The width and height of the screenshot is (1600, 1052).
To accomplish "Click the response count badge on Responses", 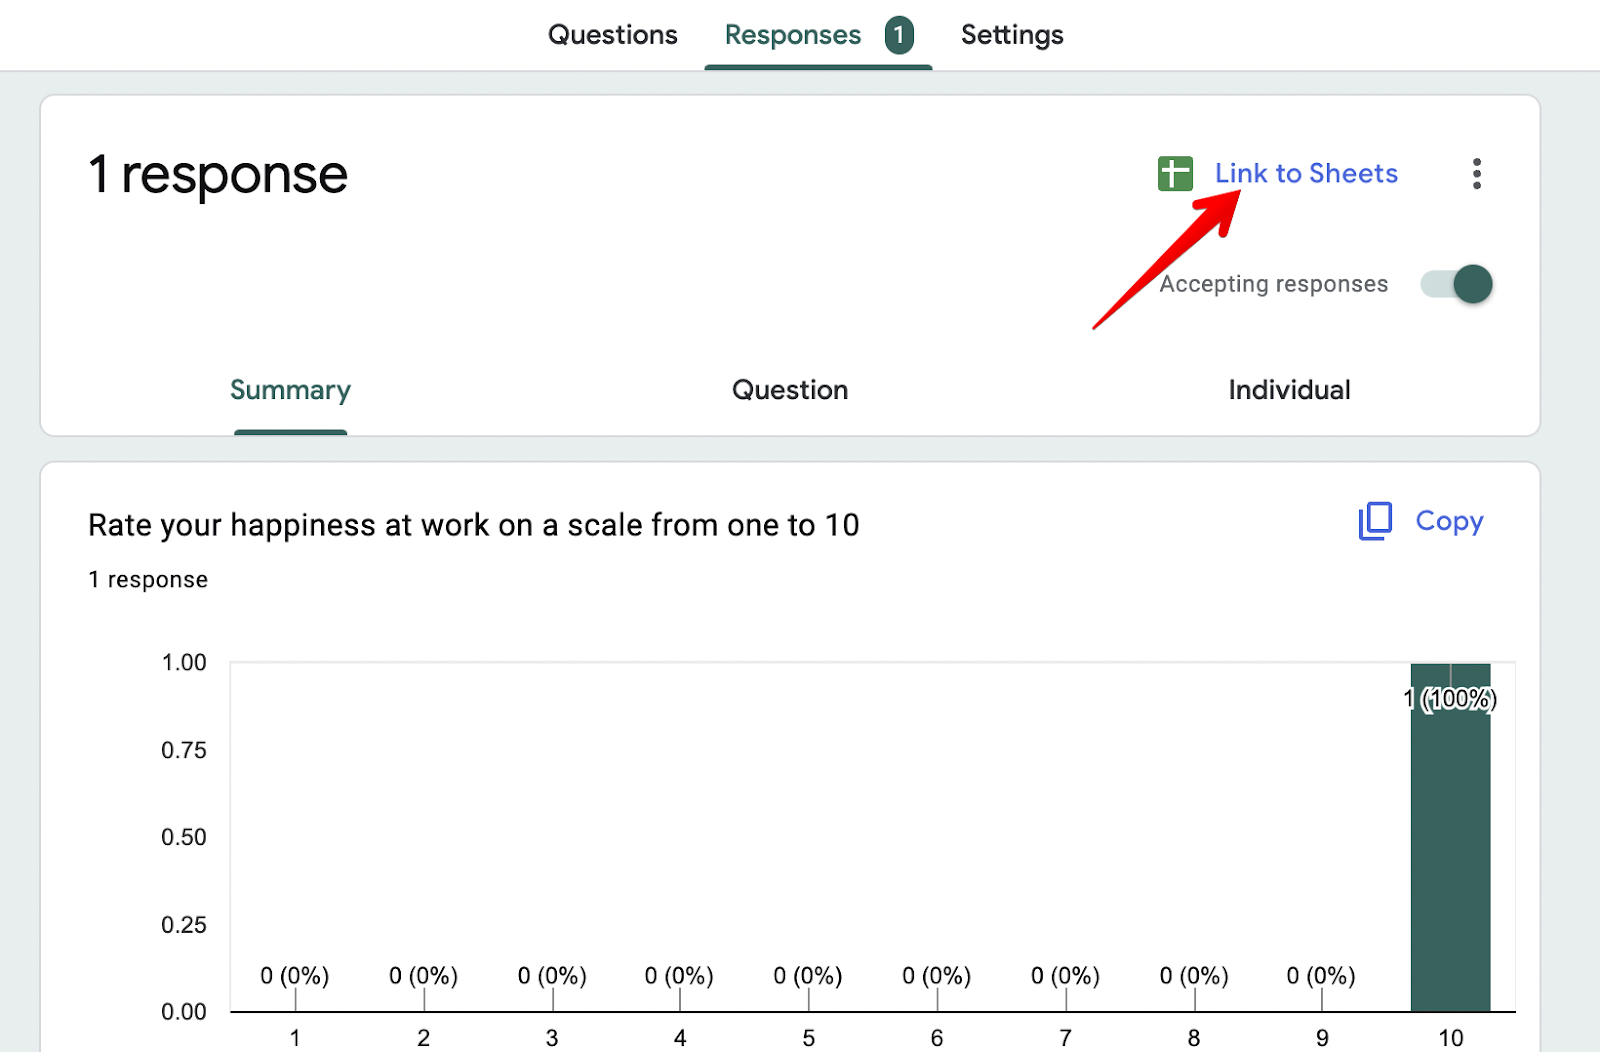I will click(899, 34).
